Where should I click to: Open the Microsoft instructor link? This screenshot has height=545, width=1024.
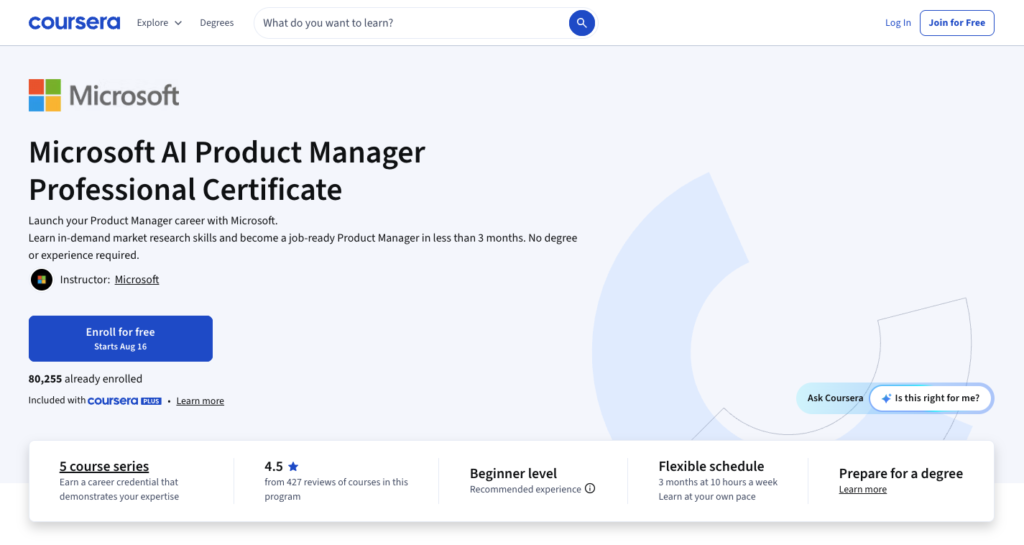point(136,279)
